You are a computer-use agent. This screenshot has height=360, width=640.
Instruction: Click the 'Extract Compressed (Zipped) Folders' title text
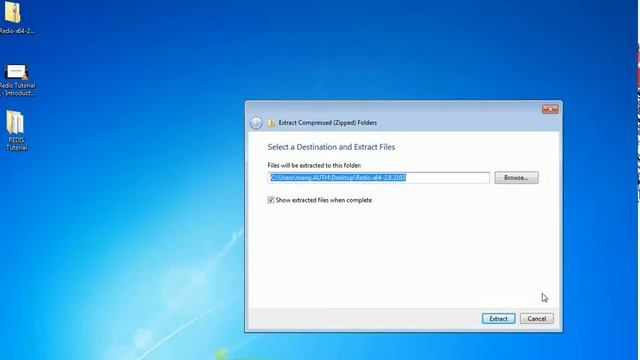(x=327, y=123)
